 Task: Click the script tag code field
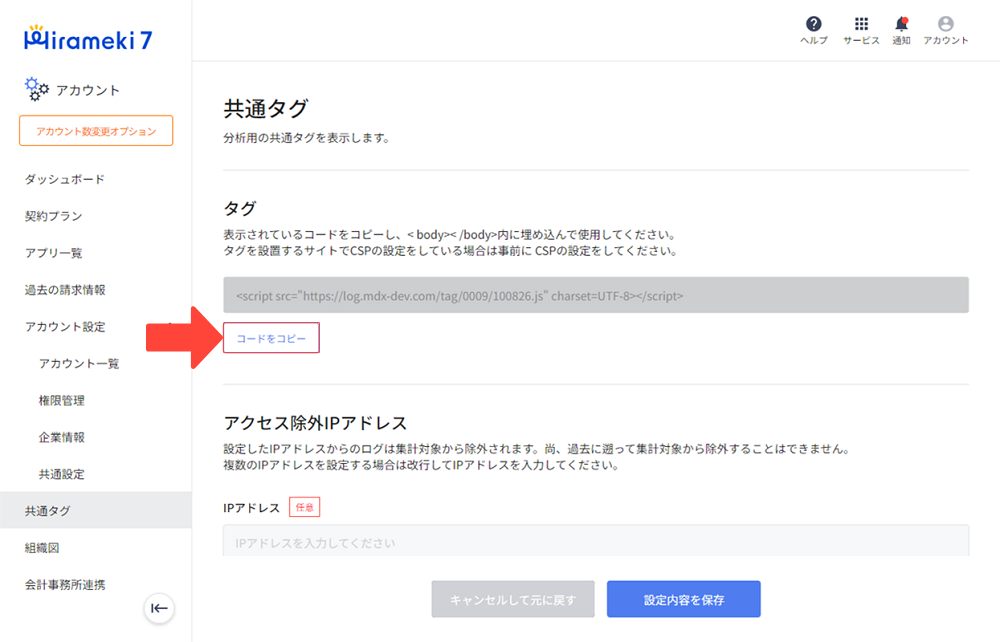coord(596,295)
